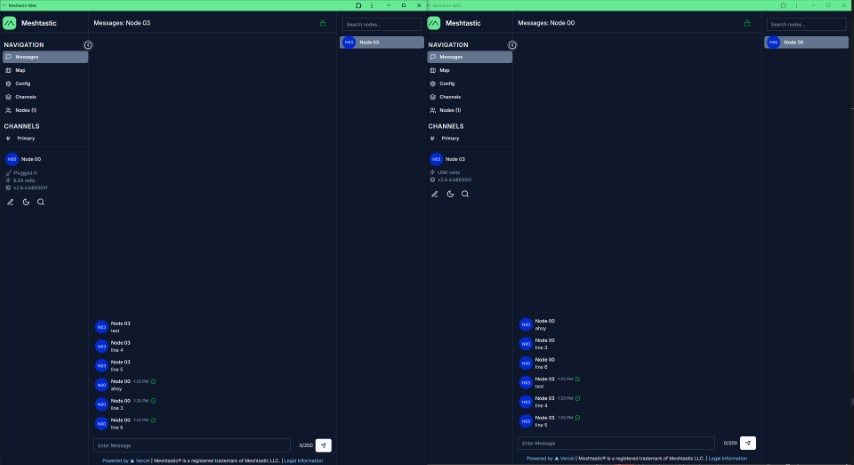The width and height of the screenshot is (854, 465).
Task: Click the Vercel link in the Messages: Node 03 window footer
Action: (x=140, y=461)
